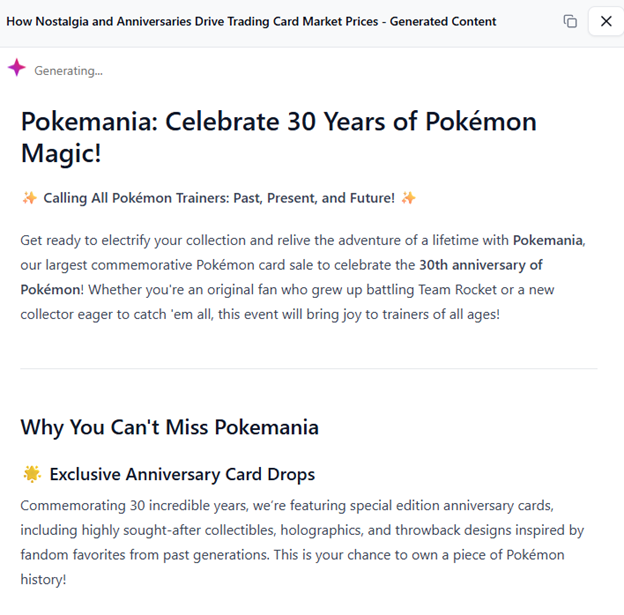Click the horizontal divider line
Viewport: 624px width, 615px height.
pos(309,368)
